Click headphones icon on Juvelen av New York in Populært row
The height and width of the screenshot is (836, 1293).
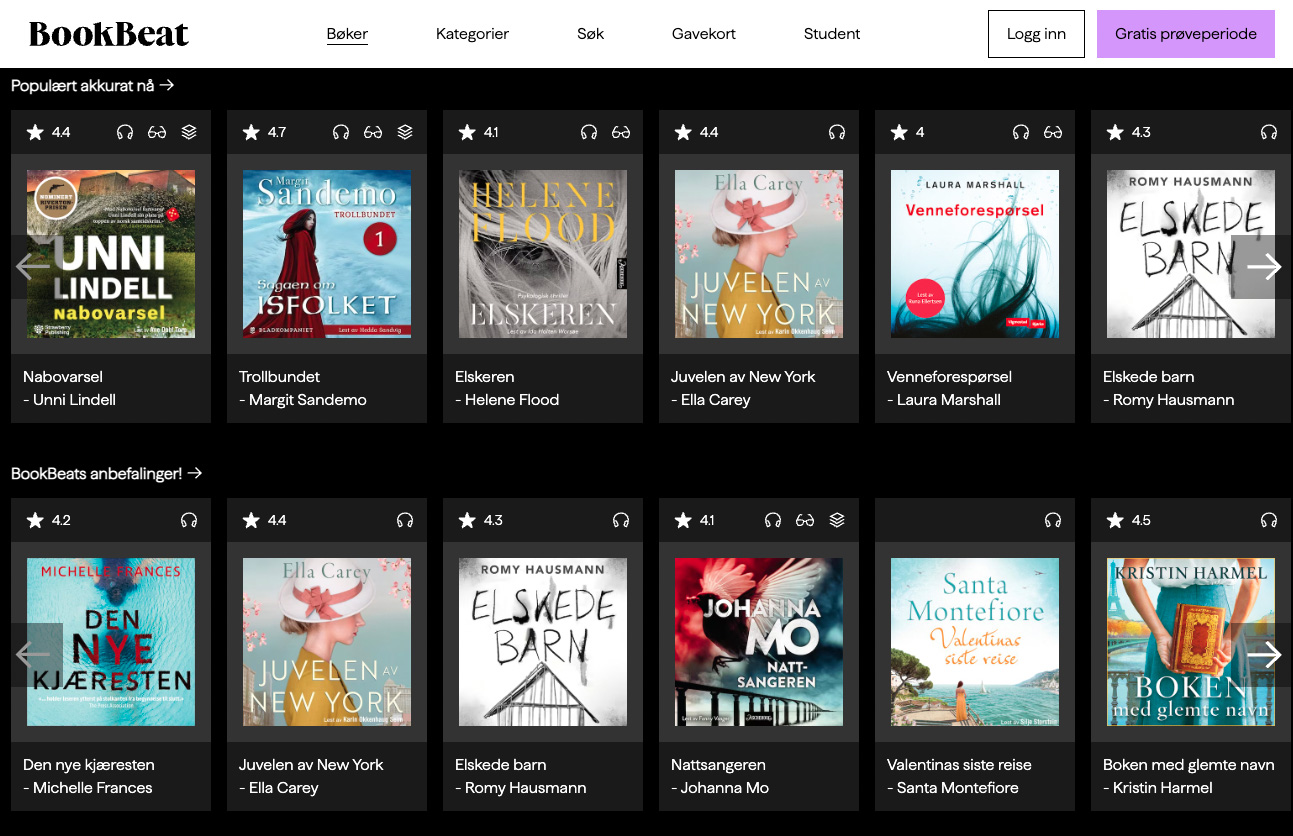837,132
